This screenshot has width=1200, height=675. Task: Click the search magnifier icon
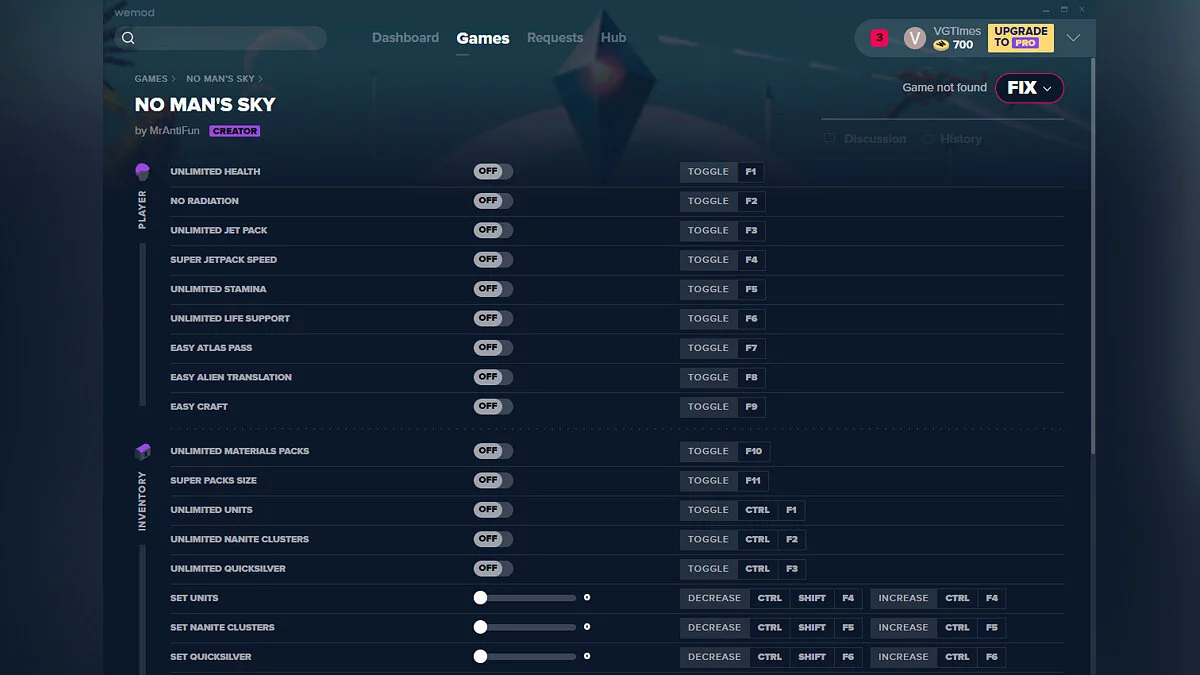(x=128, y=37)
